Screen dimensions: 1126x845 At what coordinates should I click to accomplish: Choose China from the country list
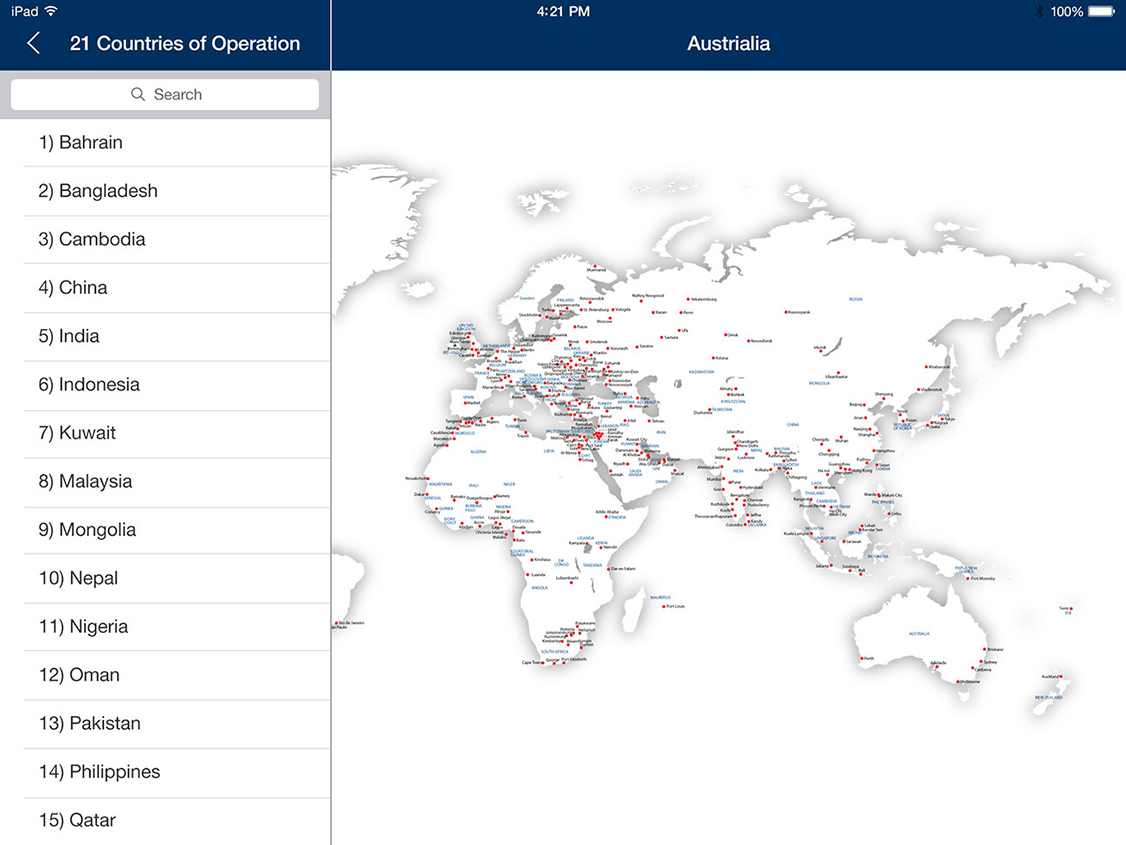165,288
